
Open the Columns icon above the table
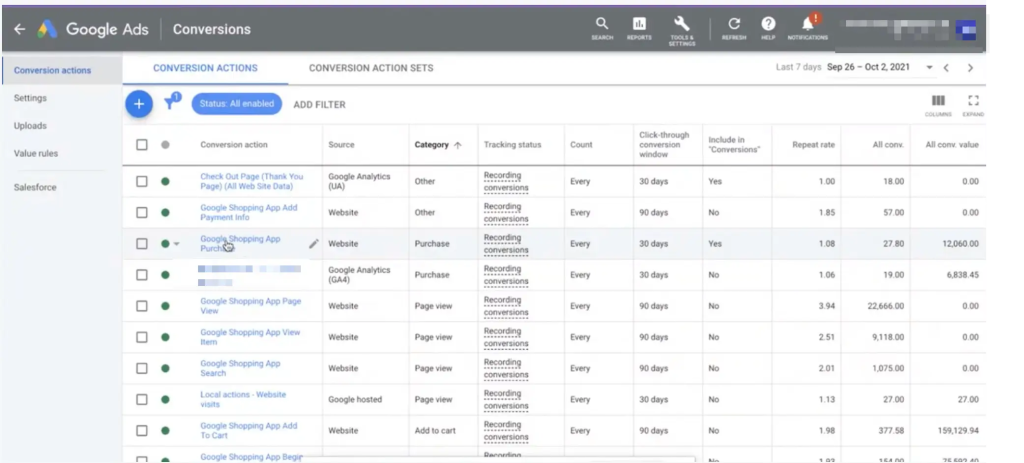(x=938, y=101)
